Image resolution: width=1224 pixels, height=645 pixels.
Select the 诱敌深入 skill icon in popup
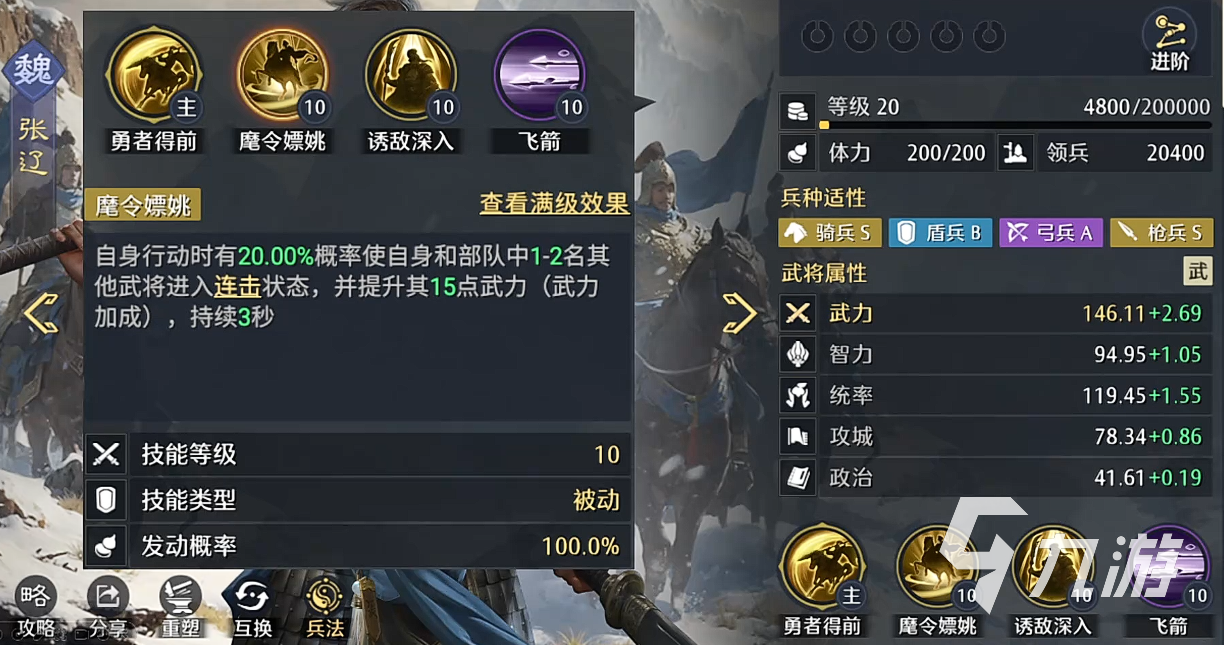click(x=411, y=76)
